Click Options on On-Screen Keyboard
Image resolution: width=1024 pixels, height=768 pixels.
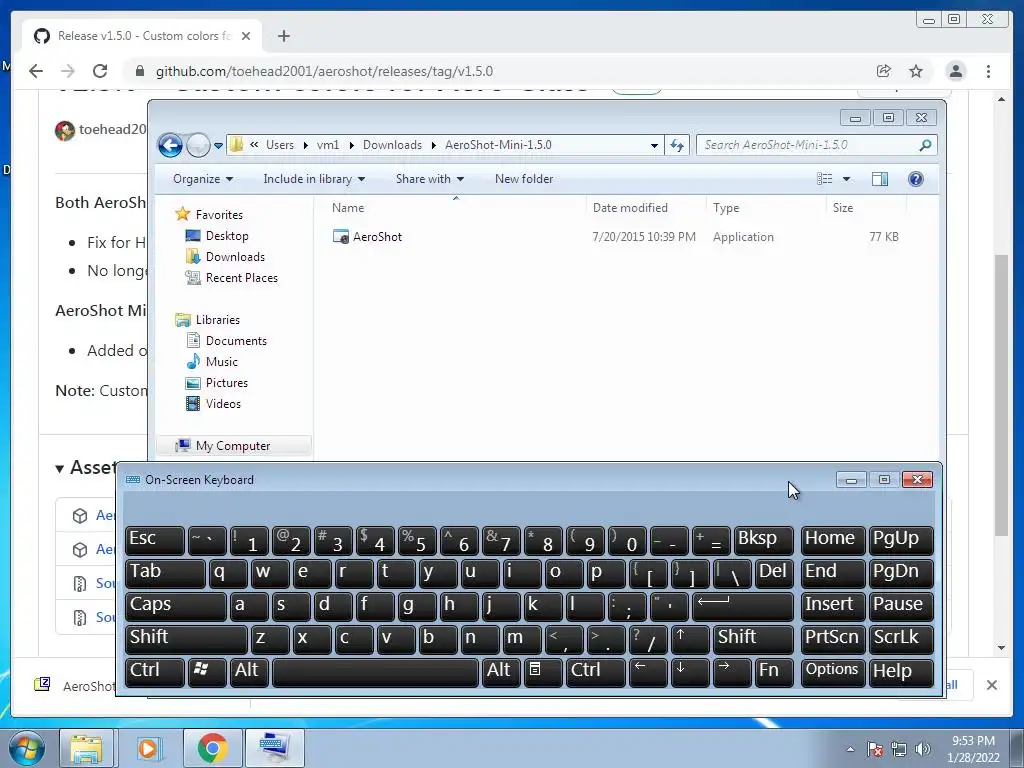[x=832, y=672]
